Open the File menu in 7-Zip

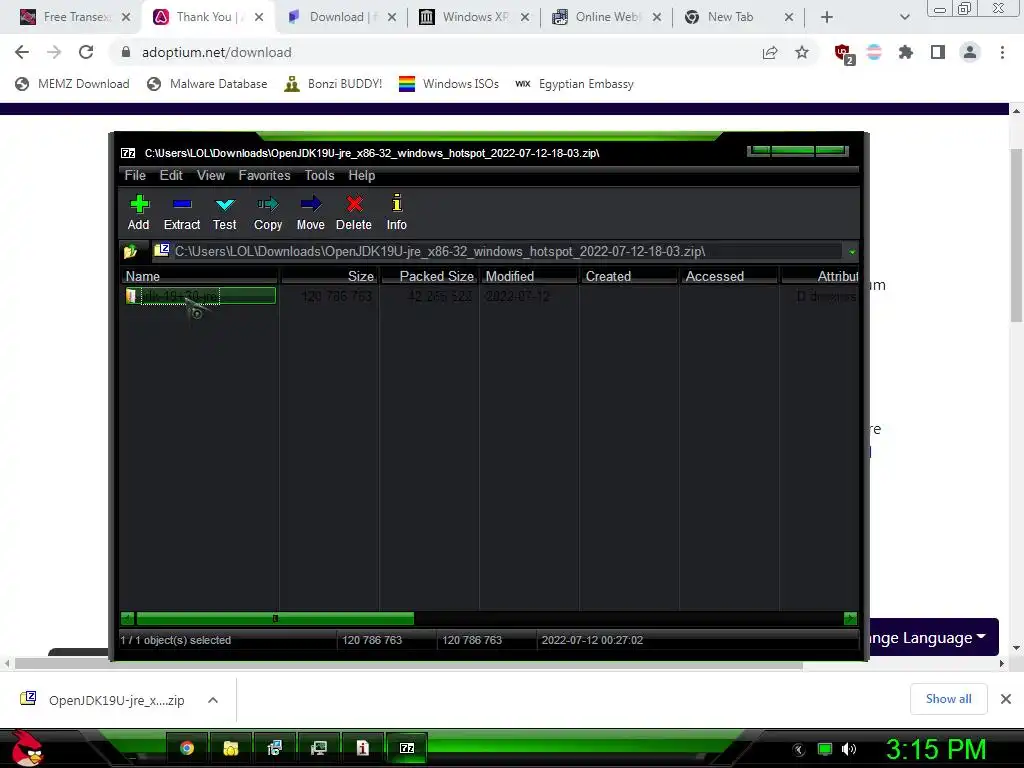click(x=135, y=175)
